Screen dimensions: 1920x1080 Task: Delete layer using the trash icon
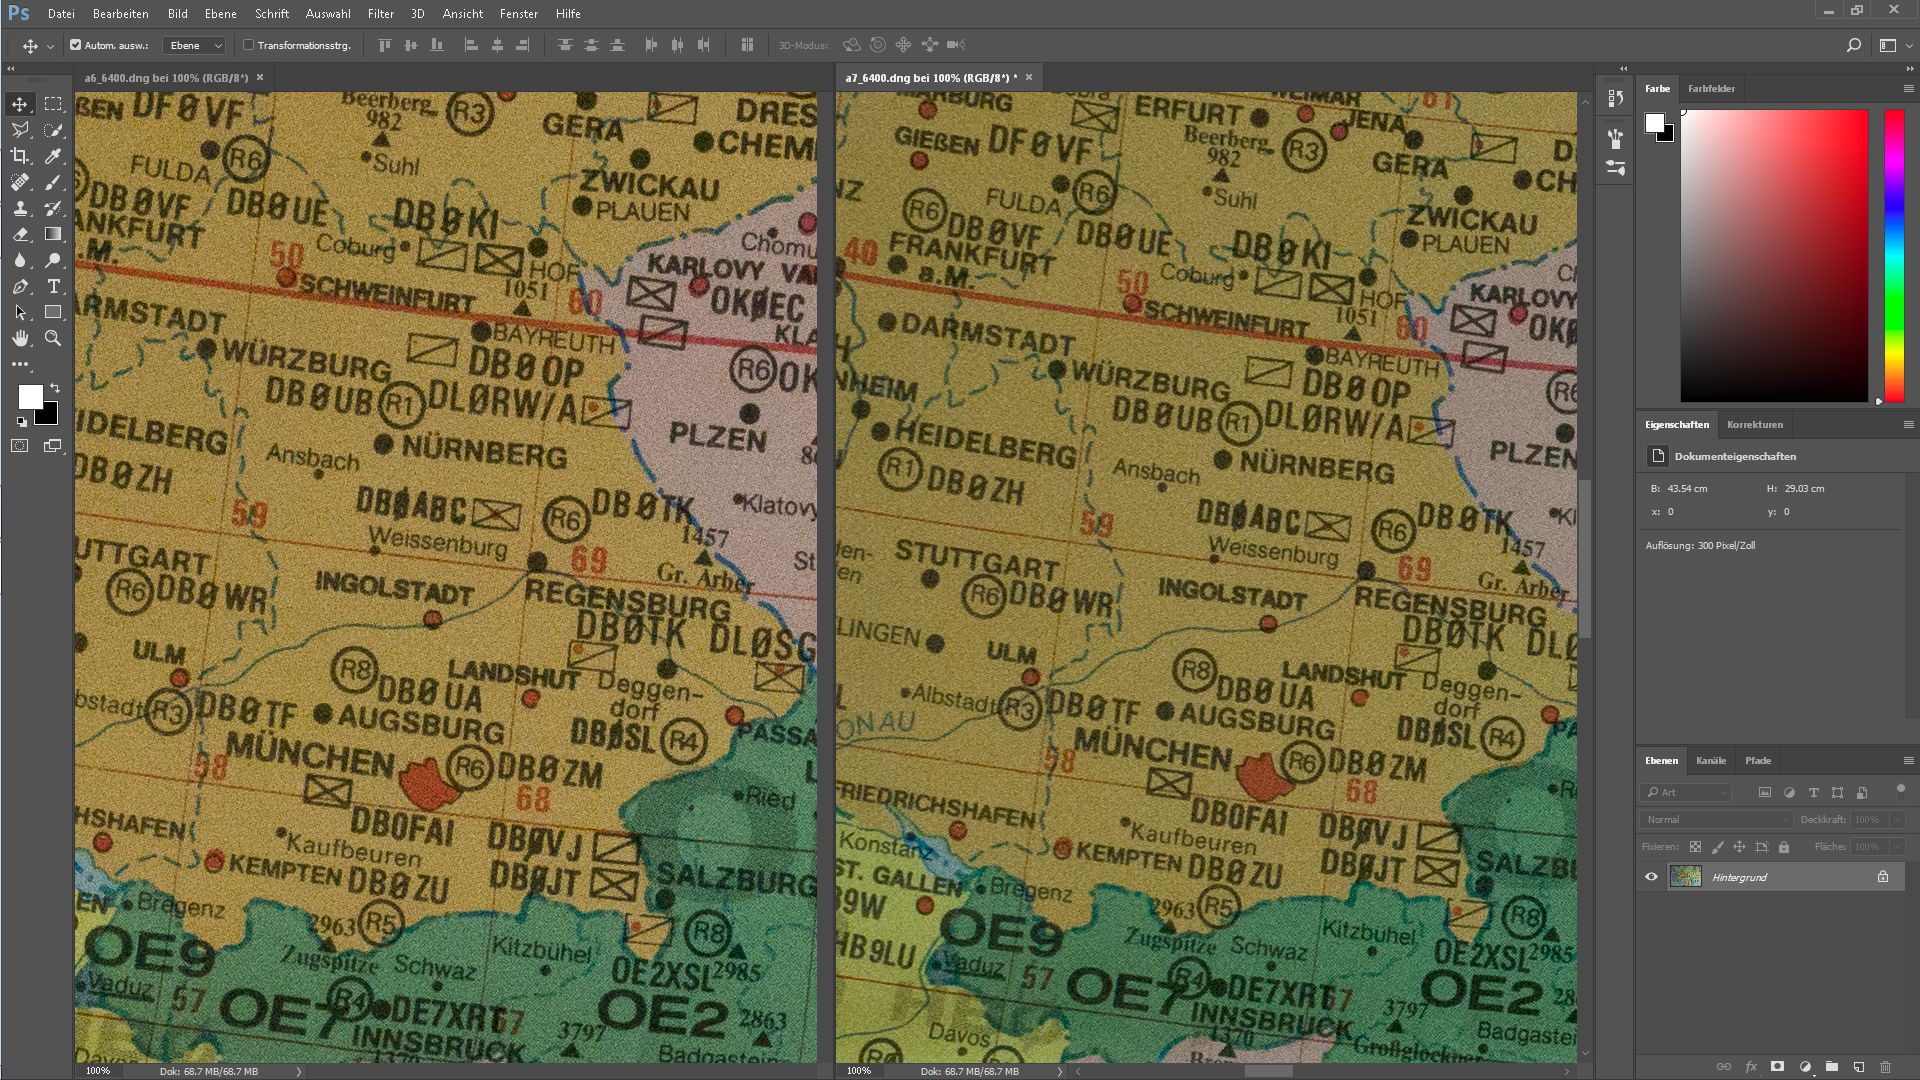1886,1067
